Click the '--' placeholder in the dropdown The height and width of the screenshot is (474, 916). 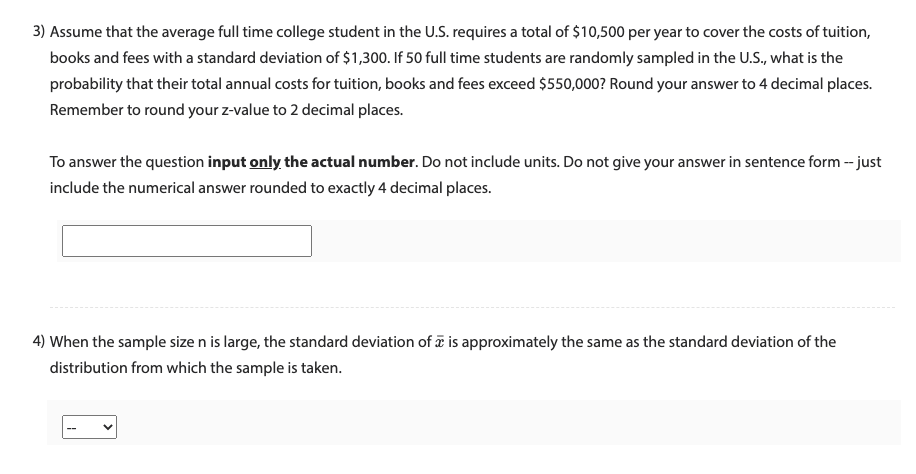point(71,428)
